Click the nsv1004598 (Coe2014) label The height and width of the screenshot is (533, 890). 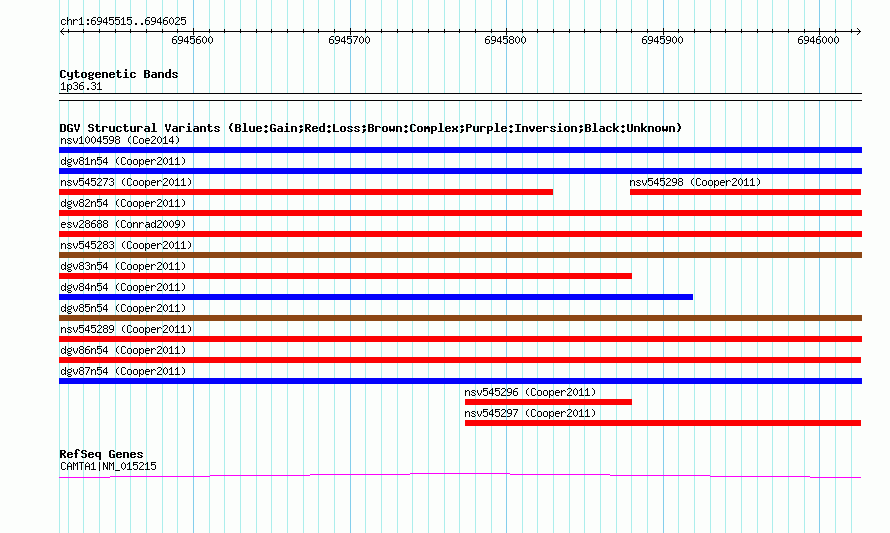[120, 140]
